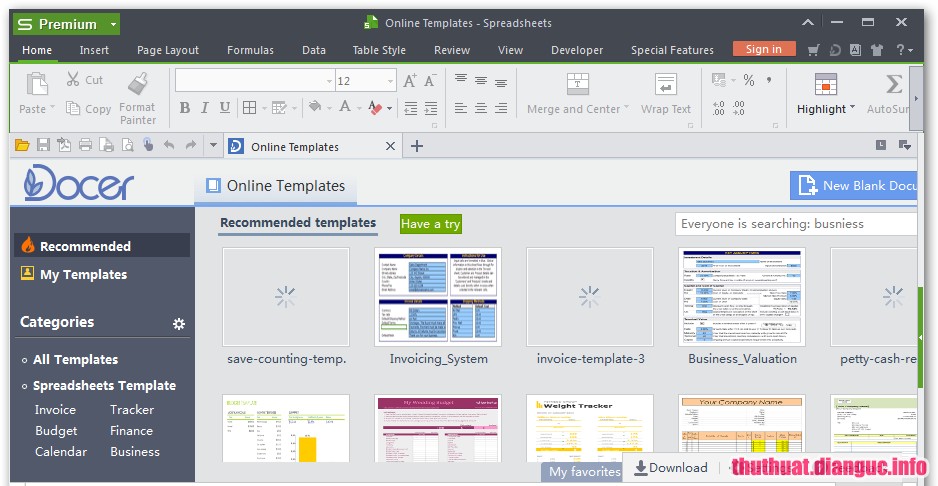938x486 pixels.
Task: Click the Download button
Action: (x=671, y=468)
